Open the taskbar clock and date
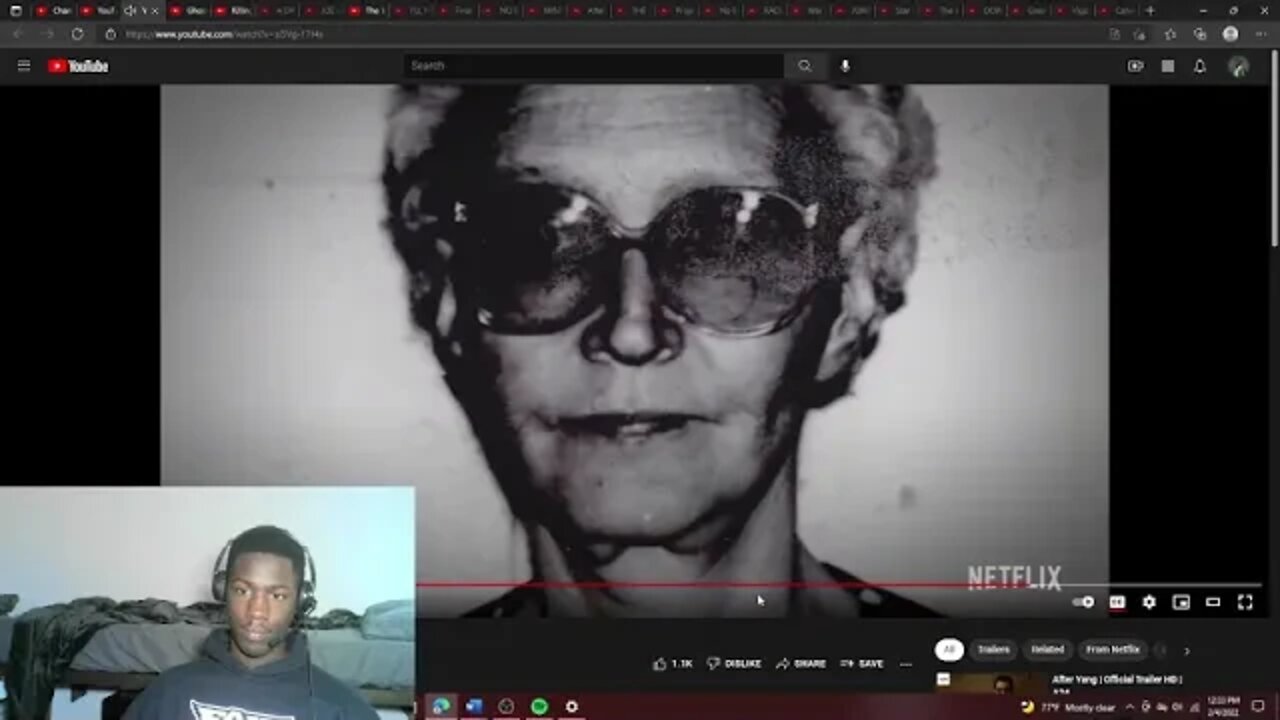Image resolution: width=1280 pixels, height=720 pixels. pos(1223,706)
